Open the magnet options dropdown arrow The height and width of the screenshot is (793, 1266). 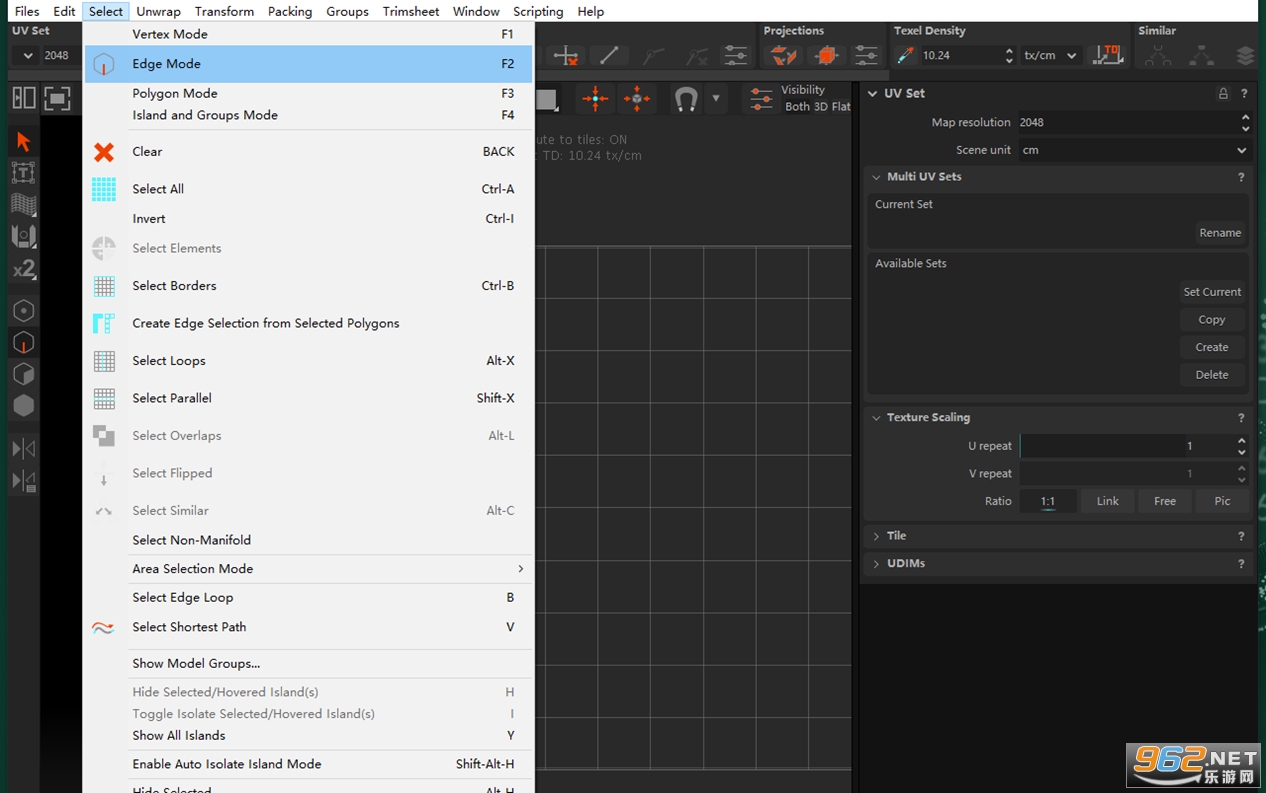point(716,99)
